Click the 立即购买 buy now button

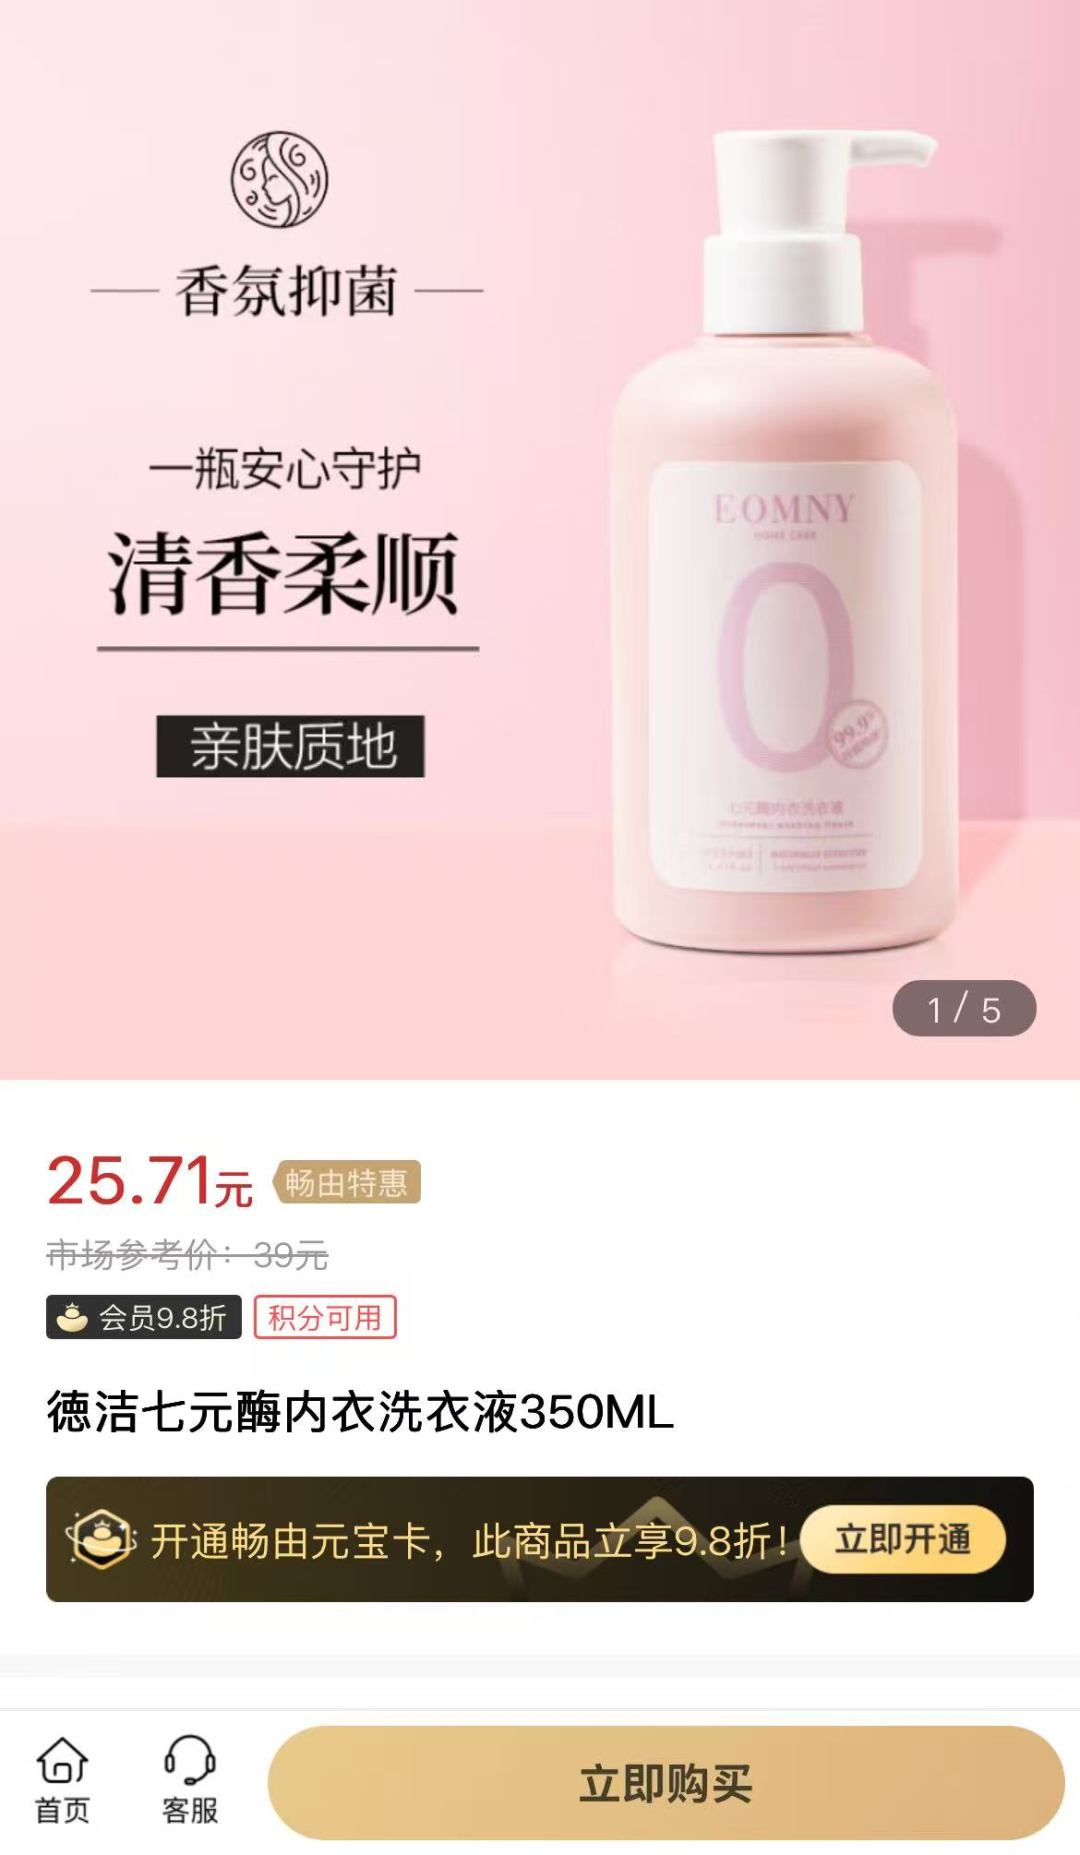666,1783
